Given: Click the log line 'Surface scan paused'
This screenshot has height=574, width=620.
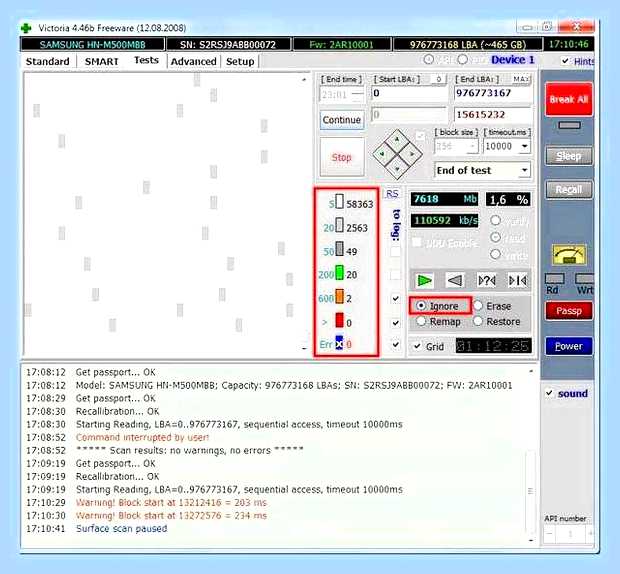Looking at the screenshot, I should 121,529.
